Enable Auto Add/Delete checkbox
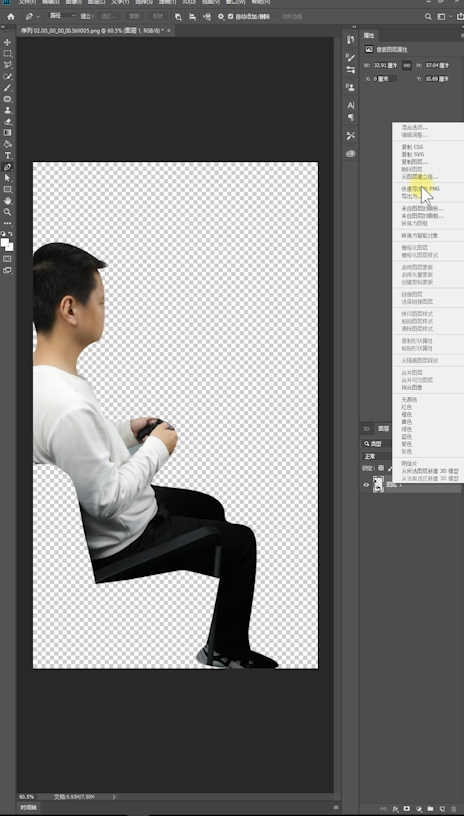This screenshot has height=816, width=464. coord(231,17)
